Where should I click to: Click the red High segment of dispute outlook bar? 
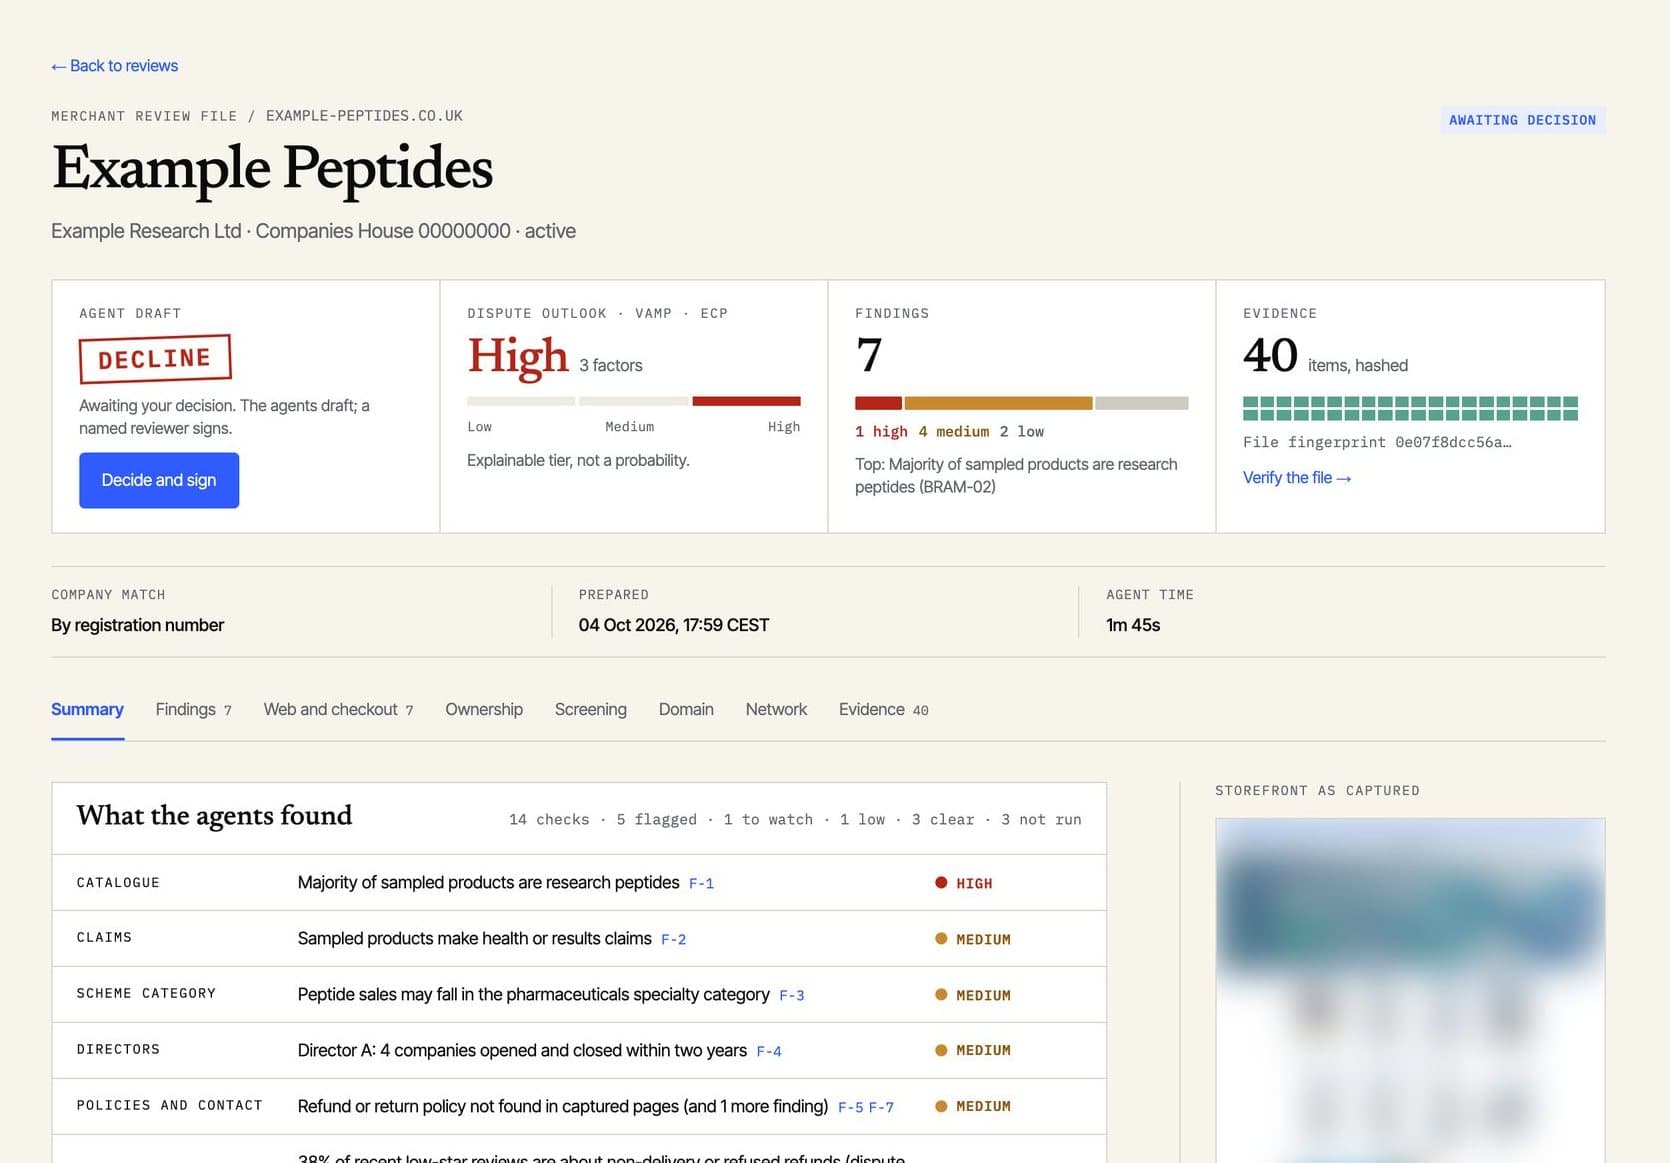[x=746, y=401]
